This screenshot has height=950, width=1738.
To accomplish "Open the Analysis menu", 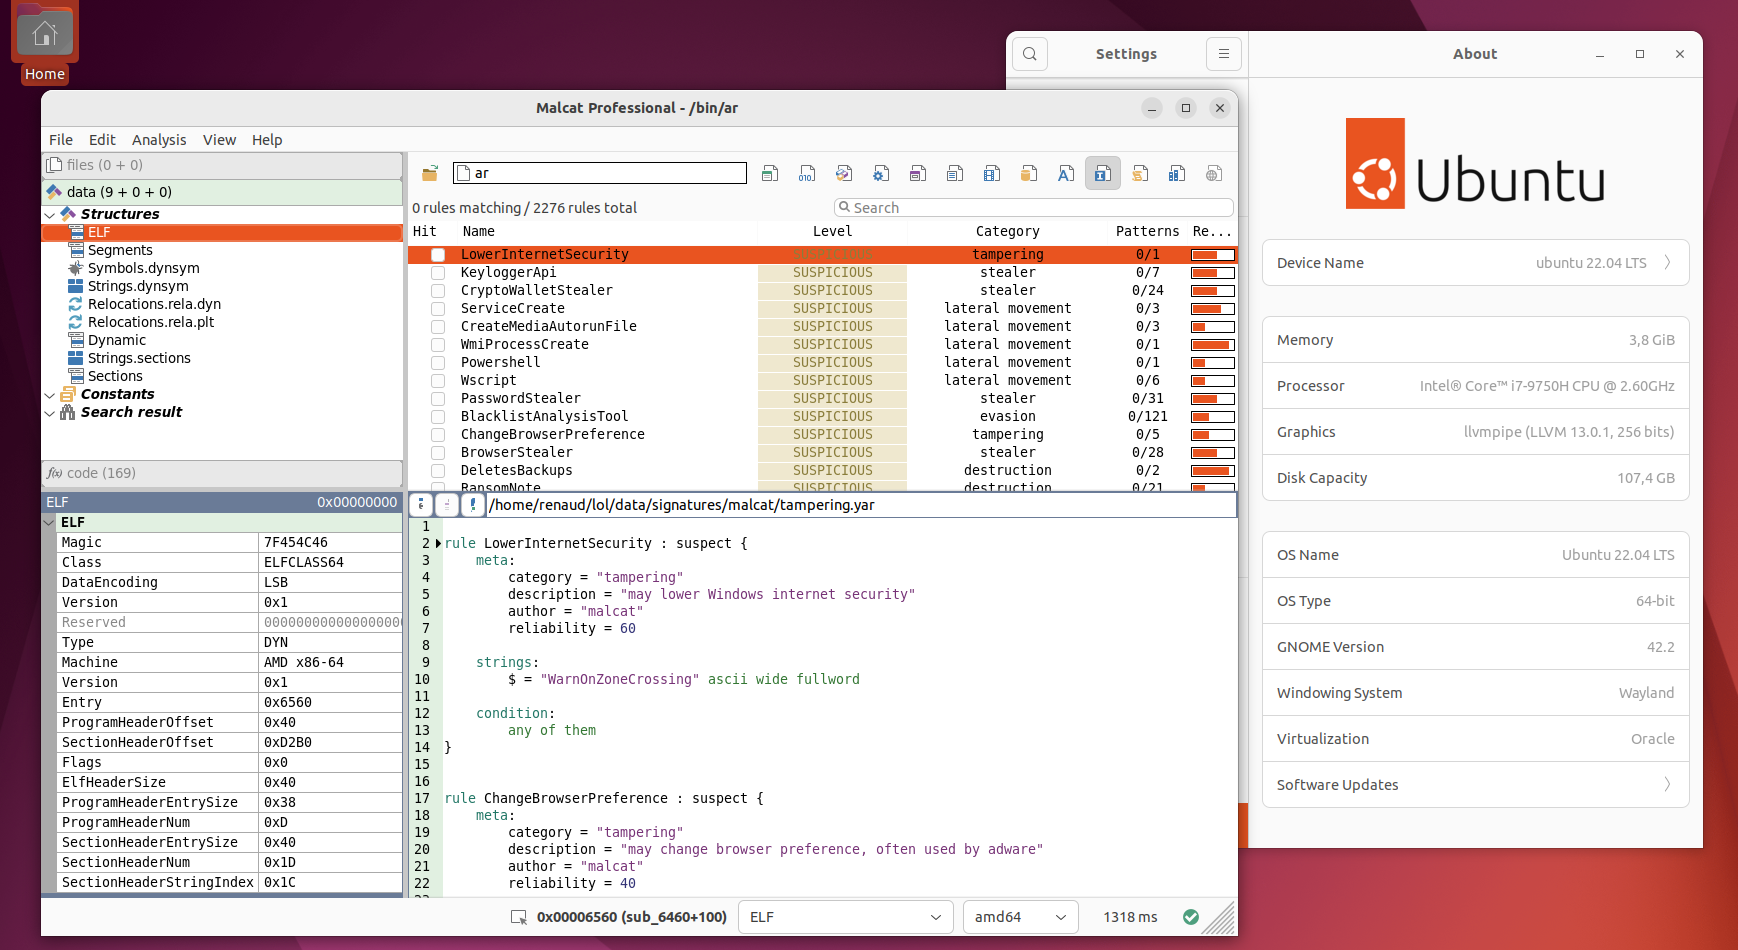I will (x=159, y=140).
